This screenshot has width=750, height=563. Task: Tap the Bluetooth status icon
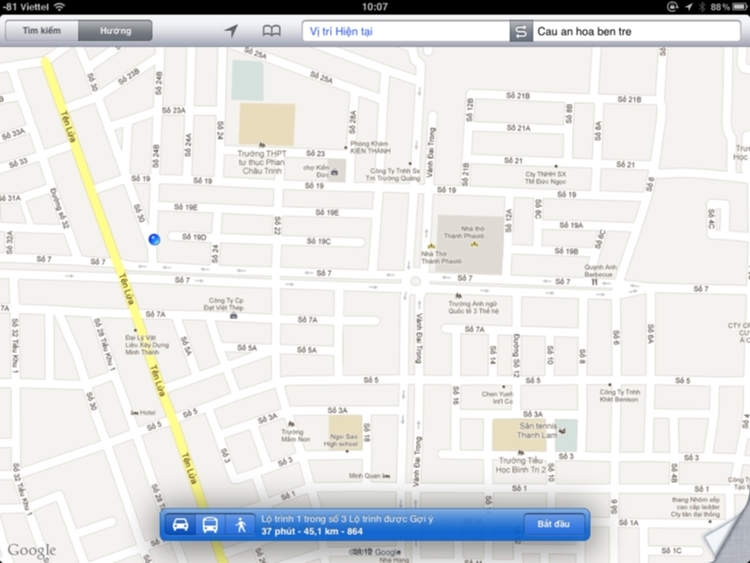[702, 7]
